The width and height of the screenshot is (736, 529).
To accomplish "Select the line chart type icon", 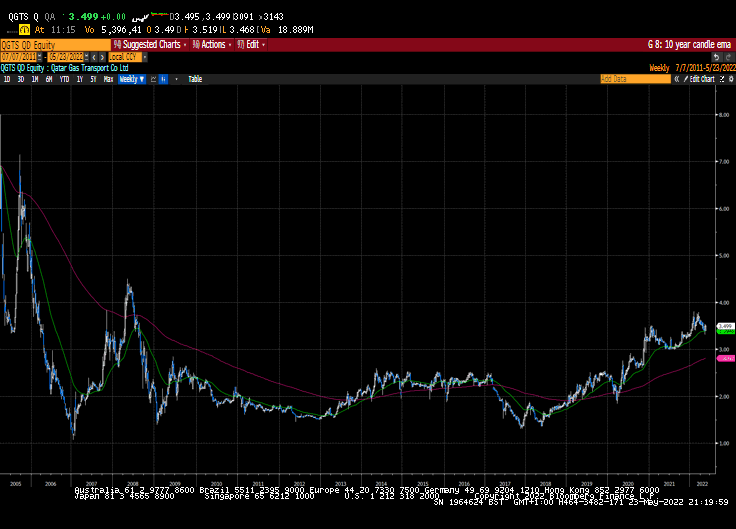I will pyautogui.click(x=153, y=78).
